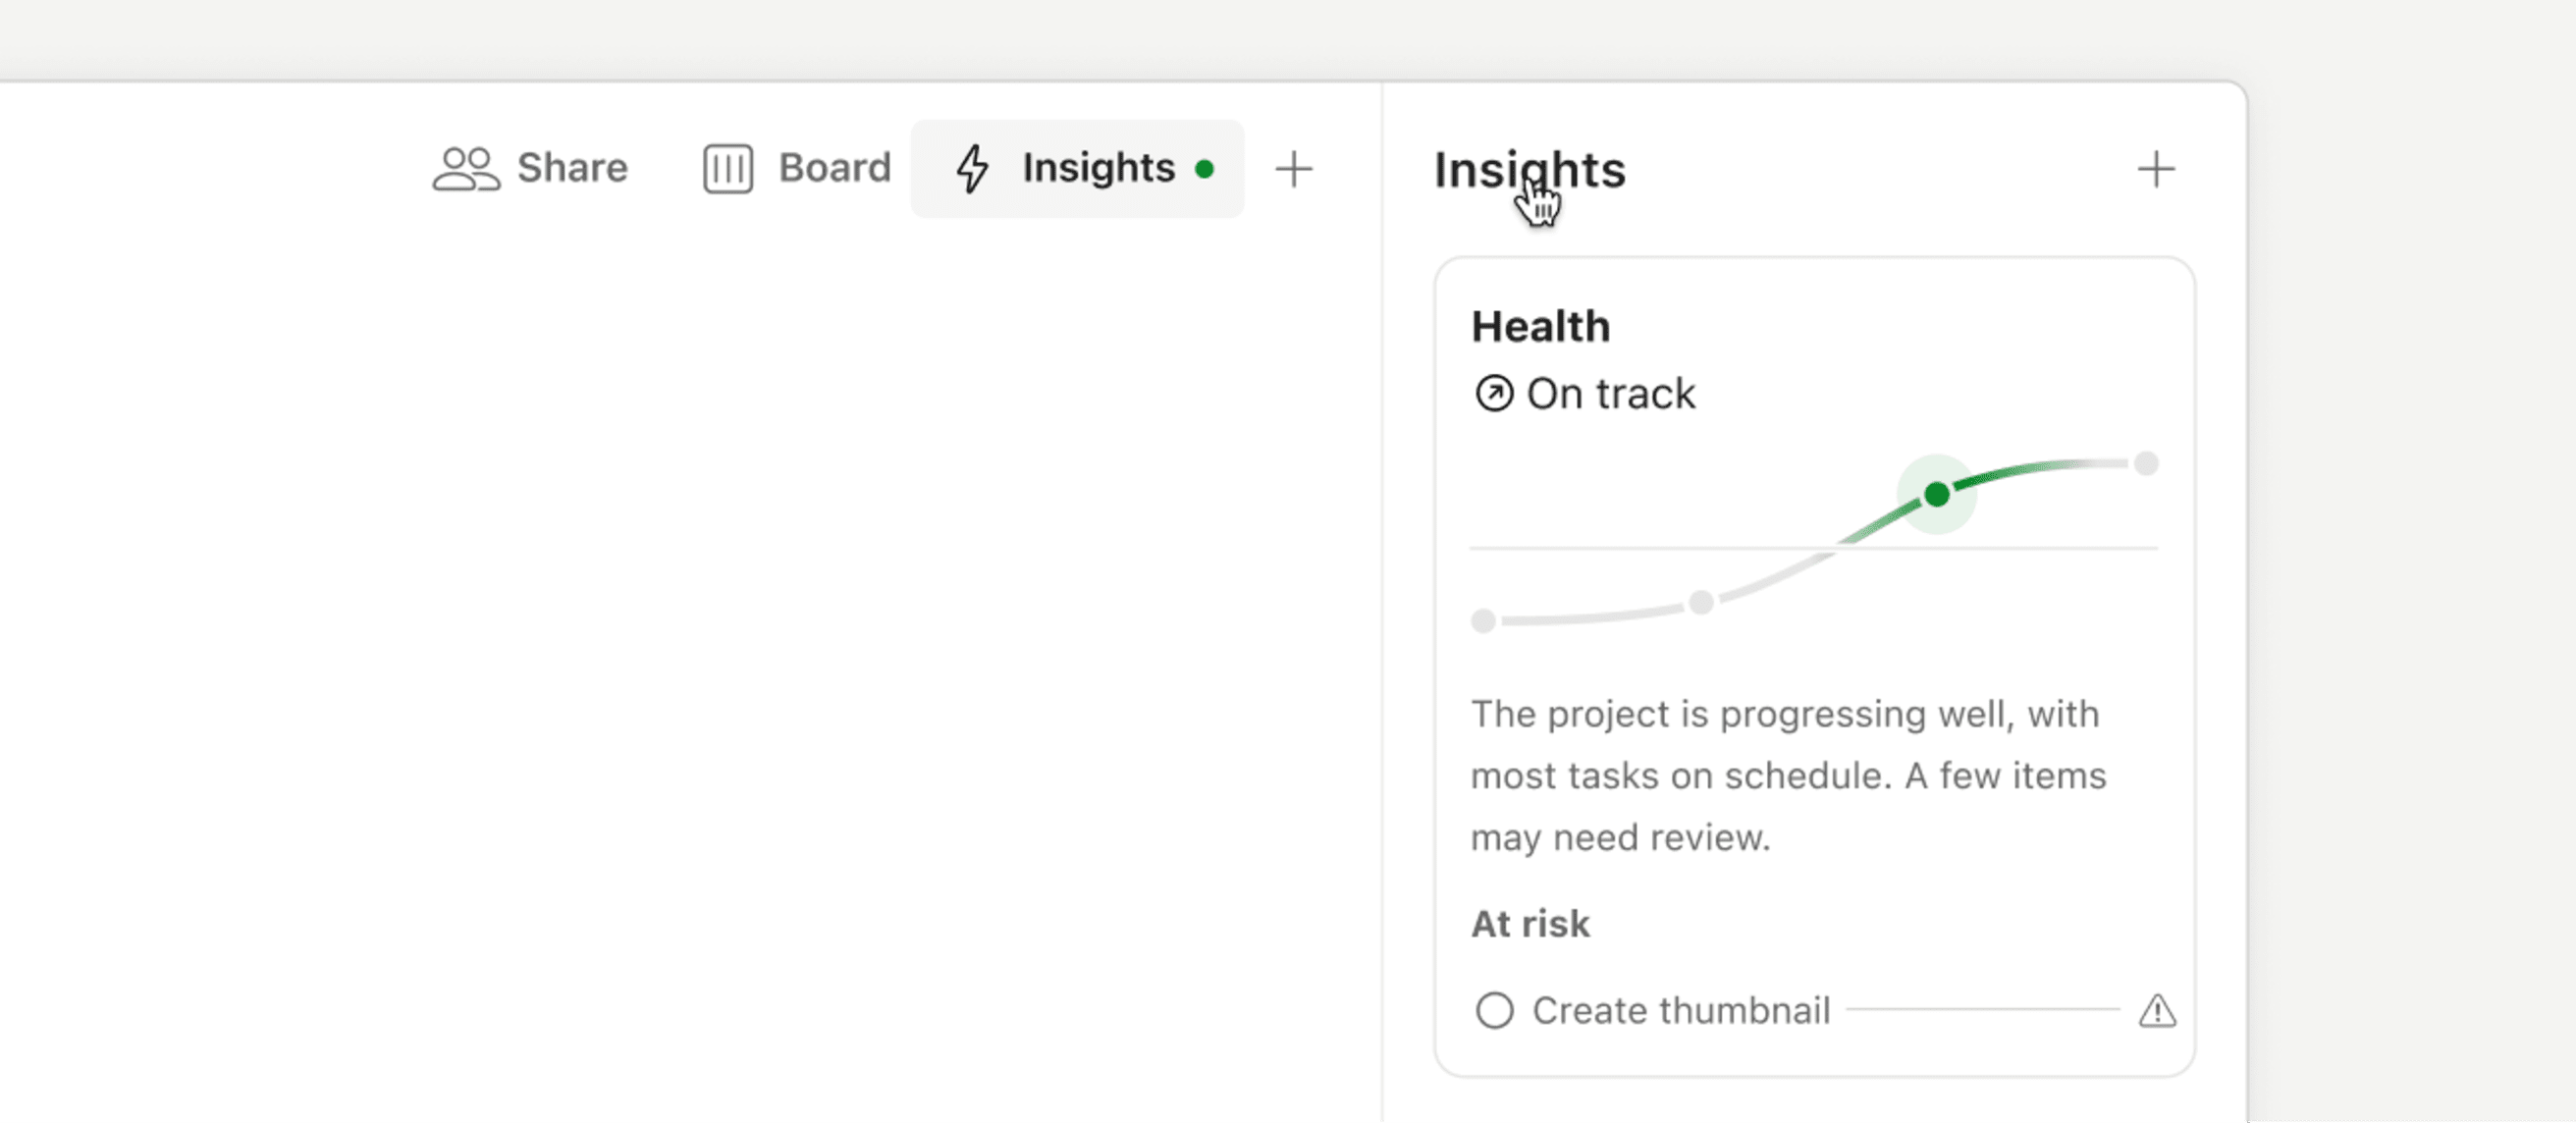2576x1123 pixels.
Task: Click the On track arrow icon
Action: [1492, 393]
